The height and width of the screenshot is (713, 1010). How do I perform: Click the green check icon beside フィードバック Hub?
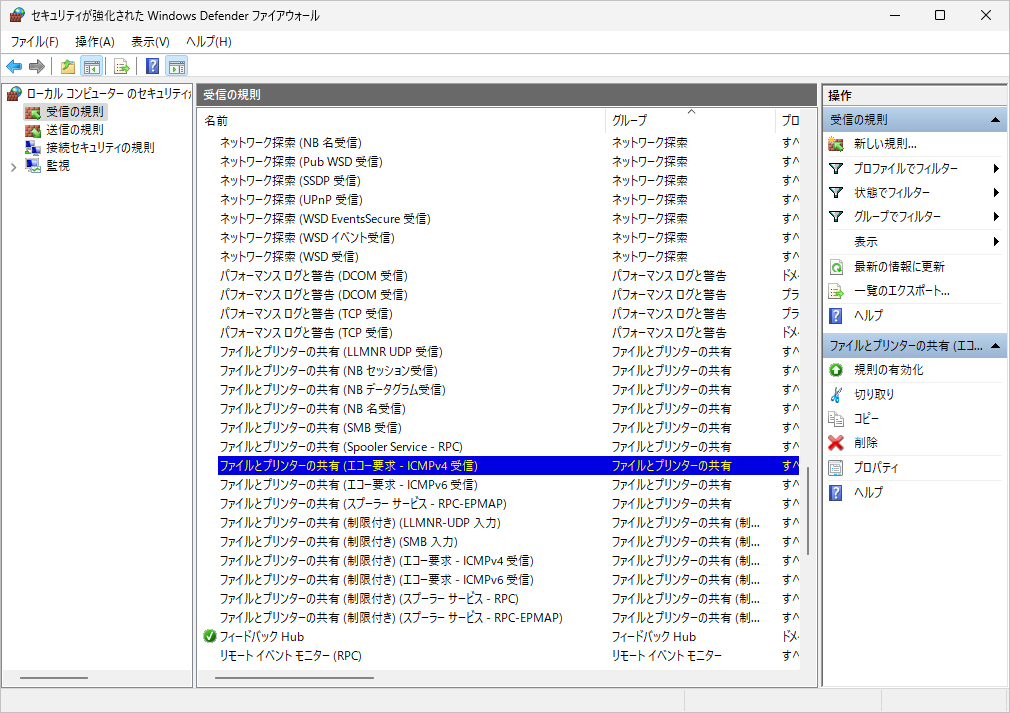[209, 636]
